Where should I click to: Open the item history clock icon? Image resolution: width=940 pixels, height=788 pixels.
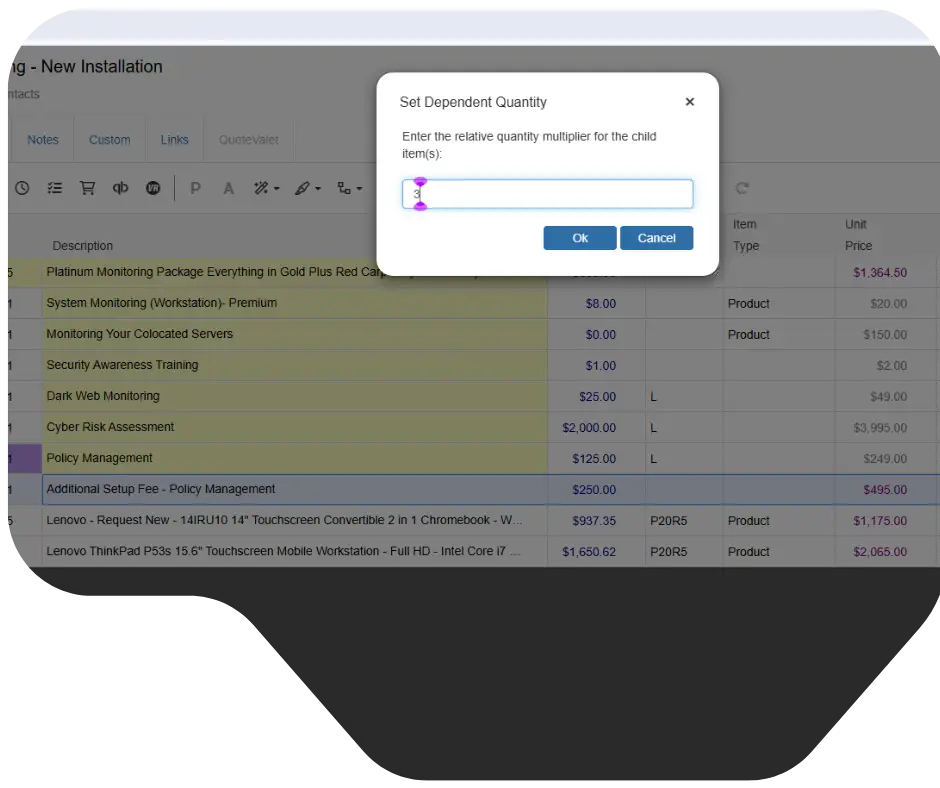(x=22, y=188)
